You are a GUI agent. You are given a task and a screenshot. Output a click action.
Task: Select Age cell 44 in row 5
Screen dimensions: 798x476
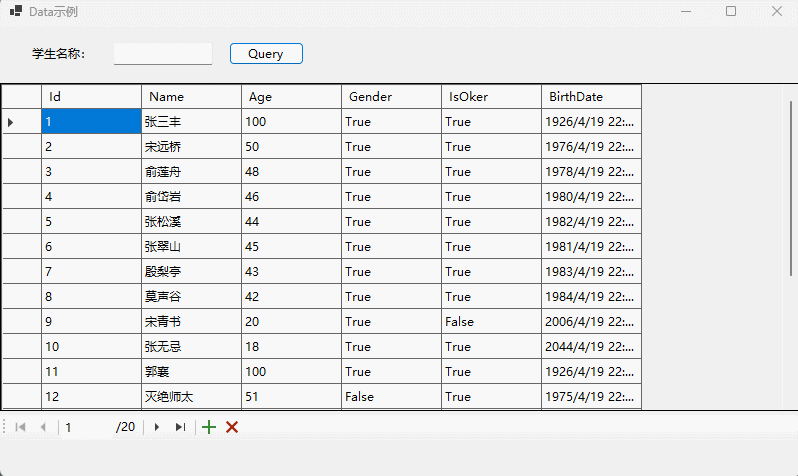(291, 221)
